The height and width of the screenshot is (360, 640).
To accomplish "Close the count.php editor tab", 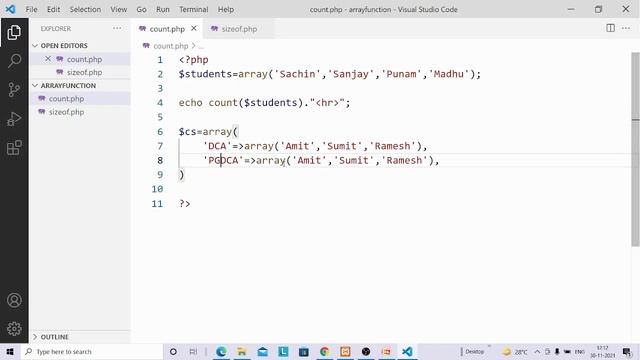I will [194, 29].
